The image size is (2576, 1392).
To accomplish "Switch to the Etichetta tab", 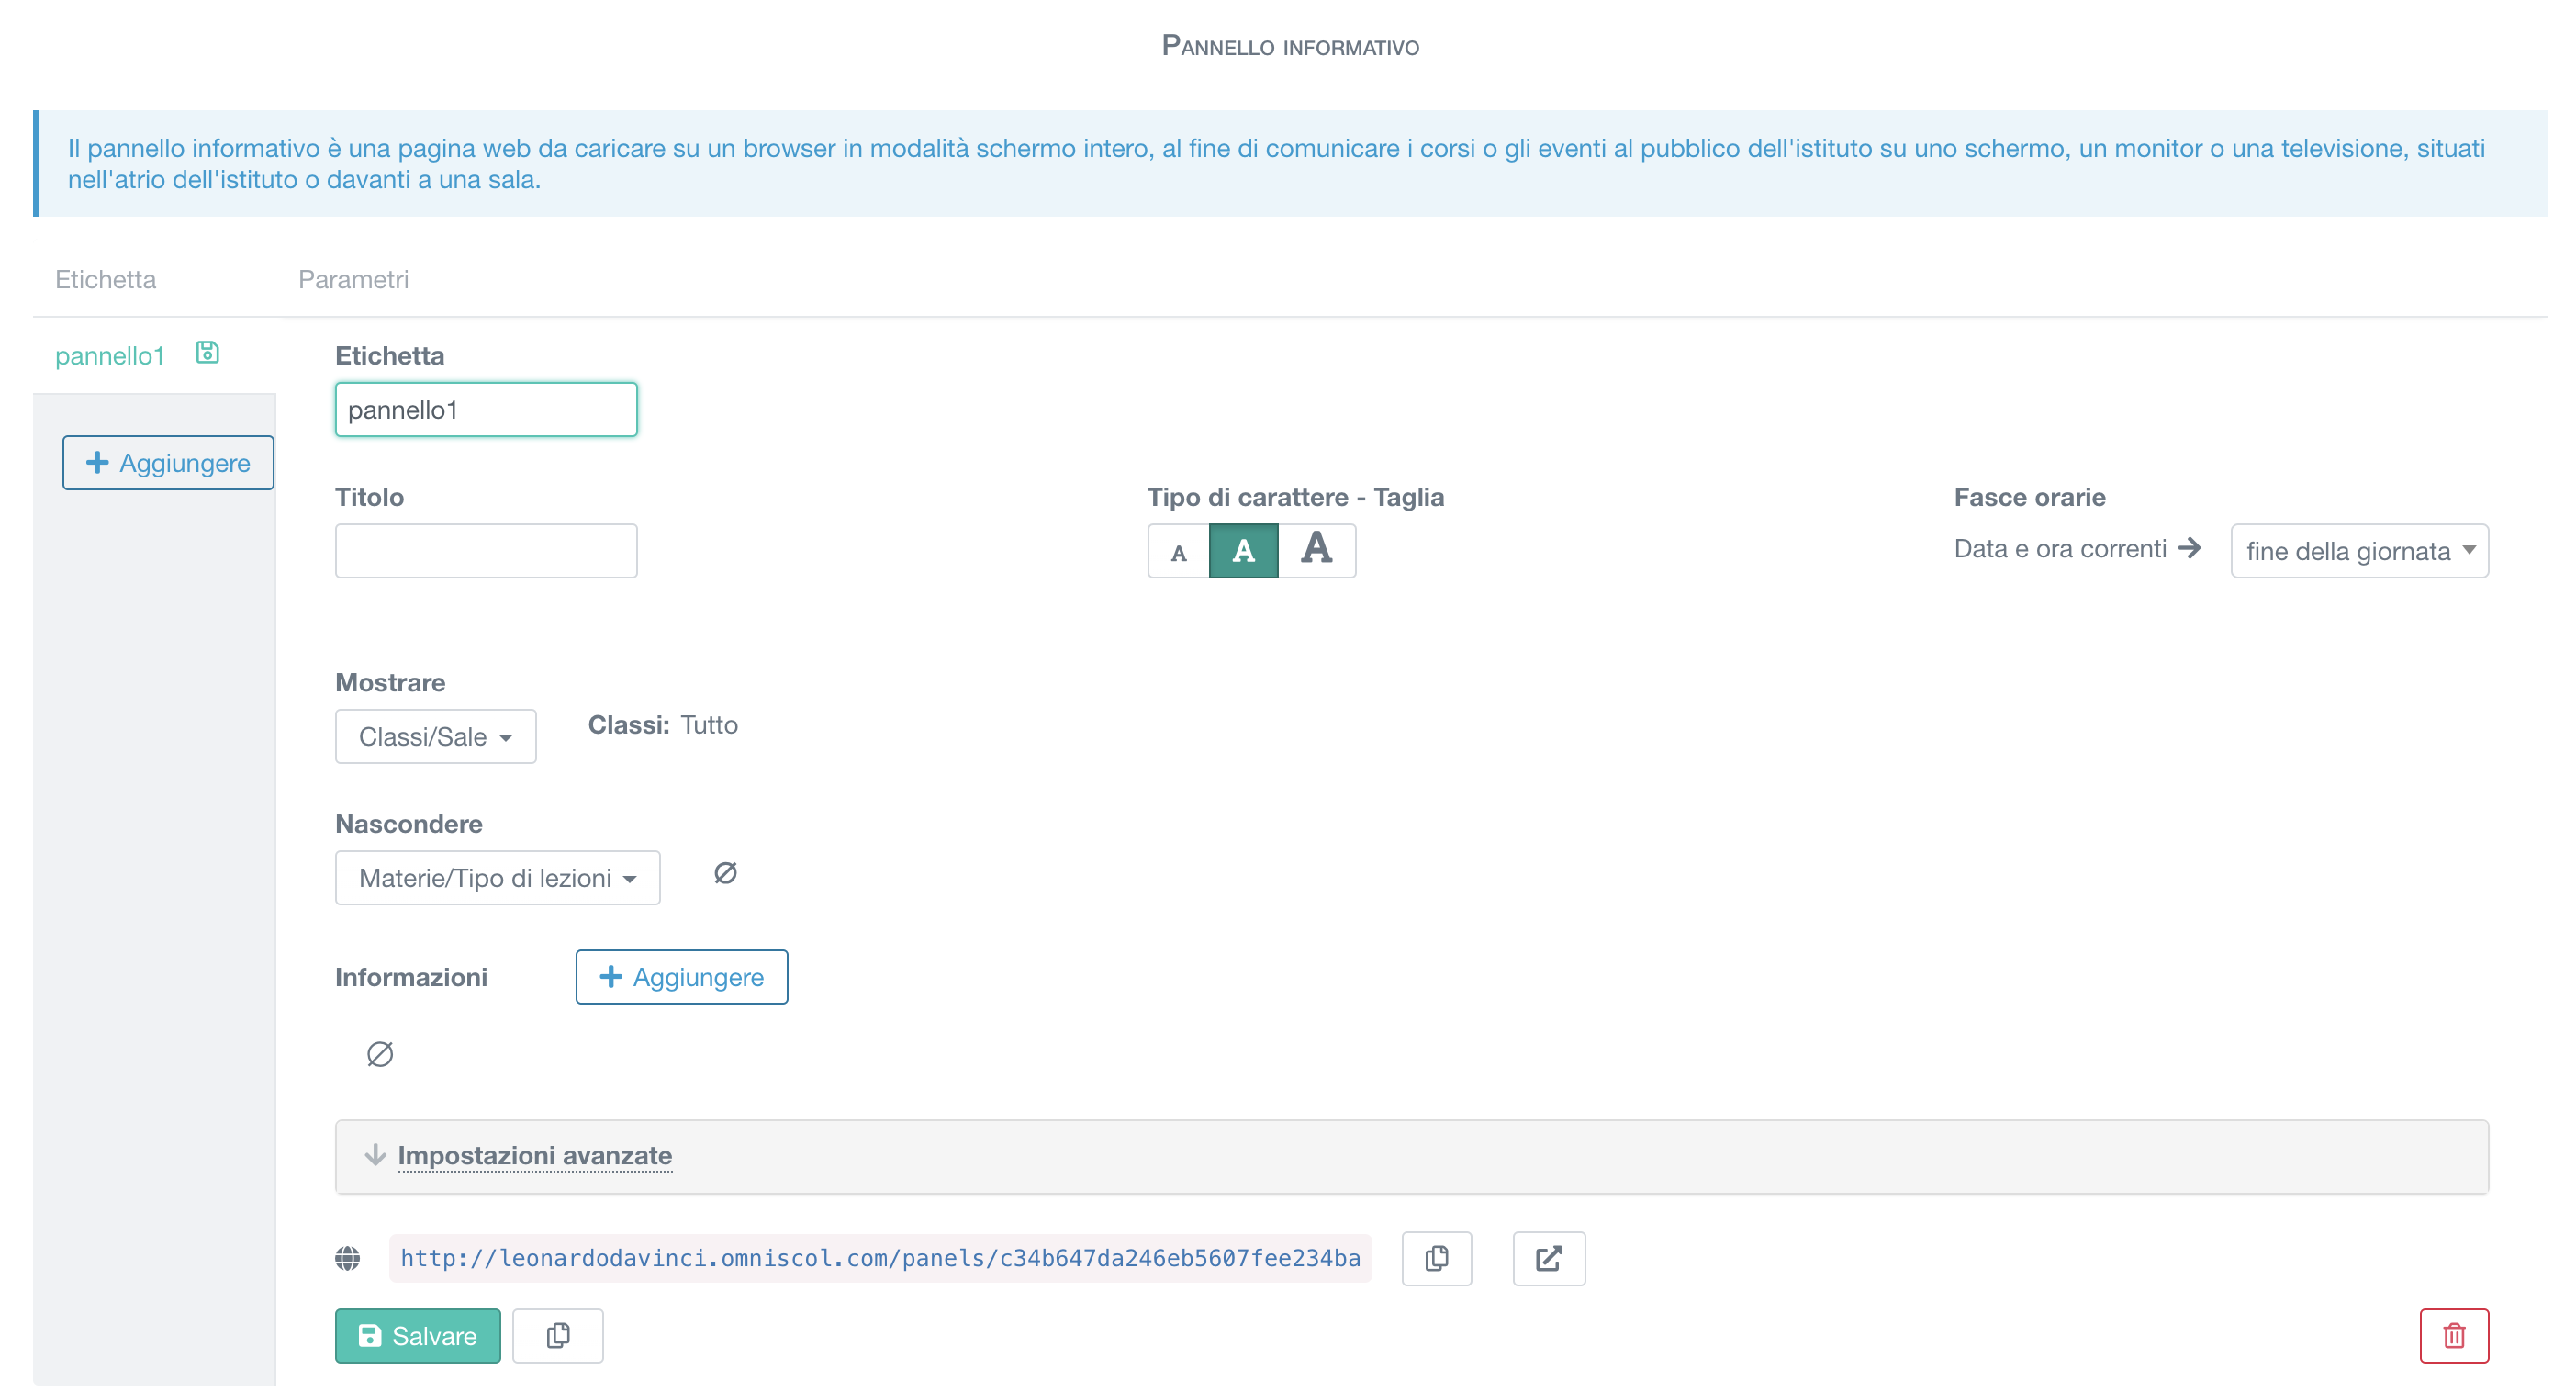I will 105,279.
